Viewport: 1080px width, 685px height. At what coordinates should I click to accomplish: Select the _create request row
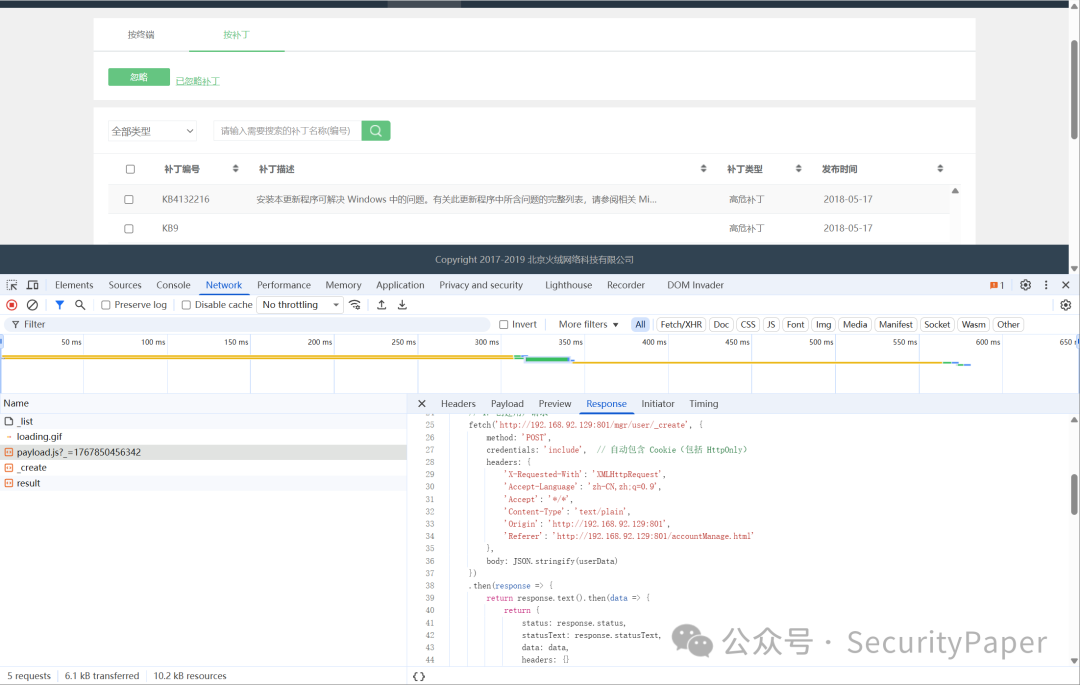point(203,467)
